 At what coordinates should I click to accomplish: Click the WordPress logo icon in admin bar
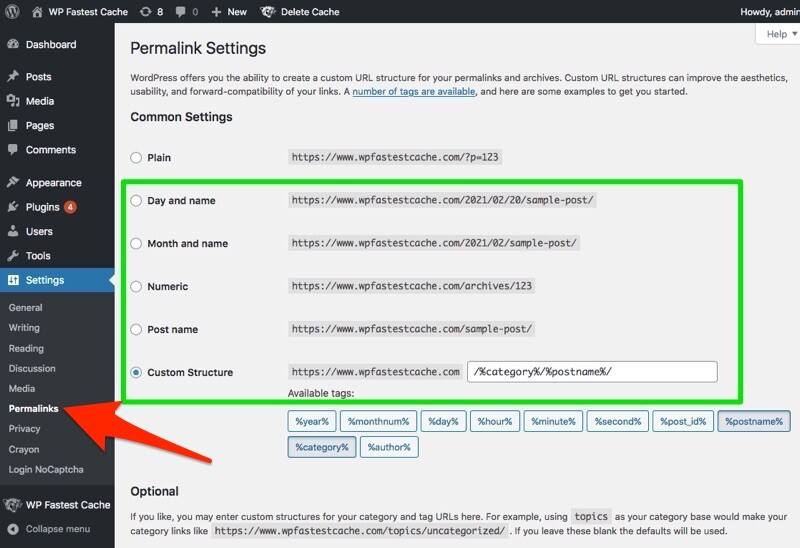click(x=13, y=12)
